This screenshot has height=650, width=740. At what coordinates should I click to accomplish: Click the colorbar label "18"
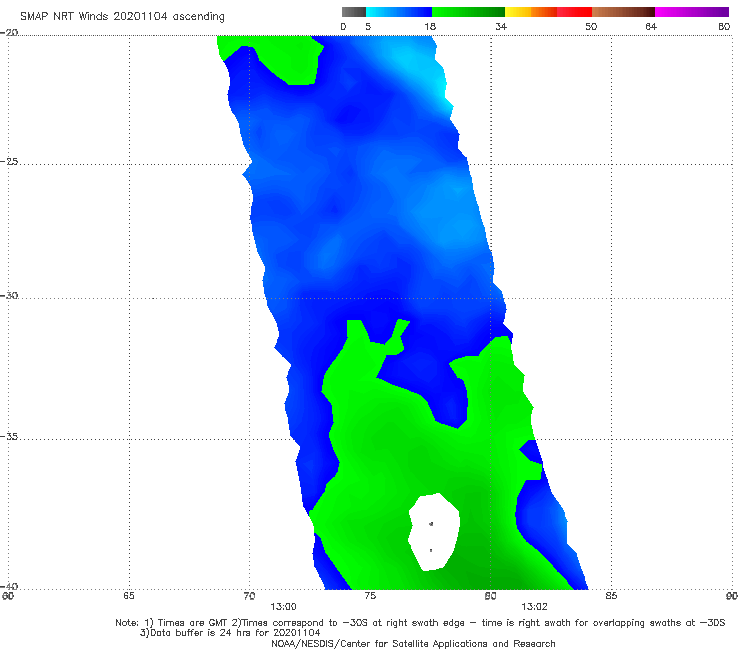point(430,26)
